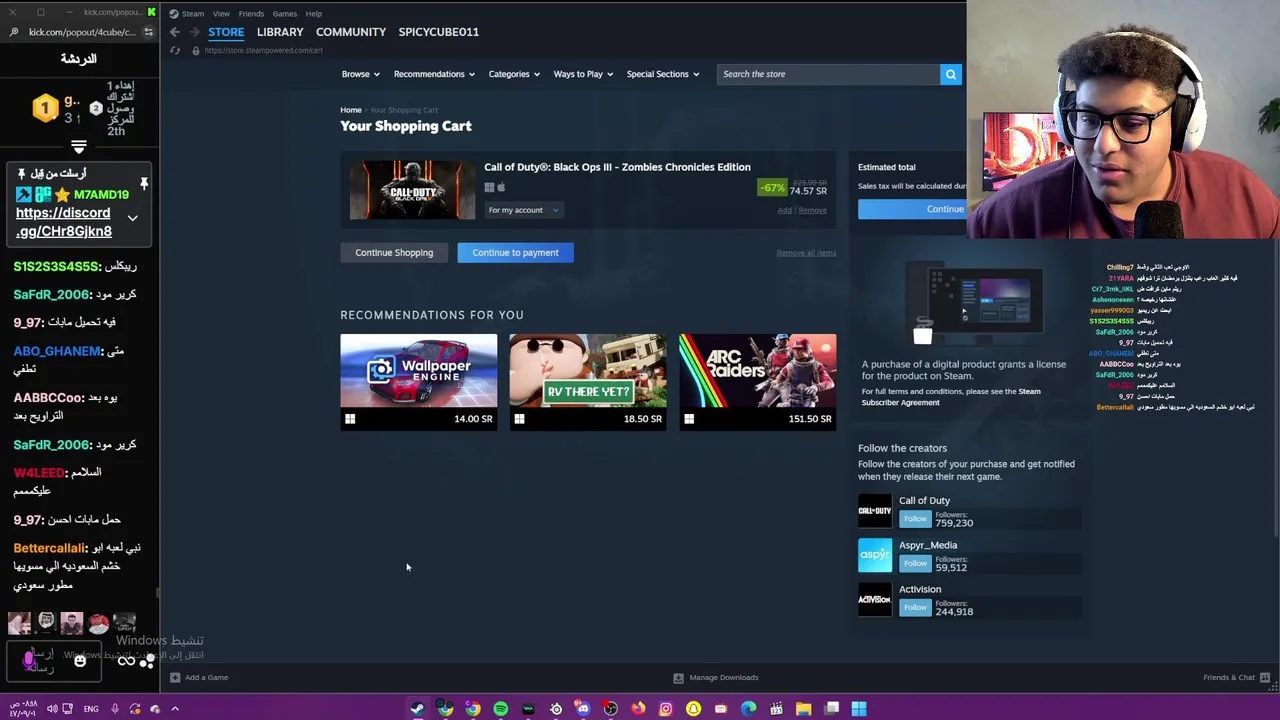Open Black Ops III cart item image

click(412, 190)
